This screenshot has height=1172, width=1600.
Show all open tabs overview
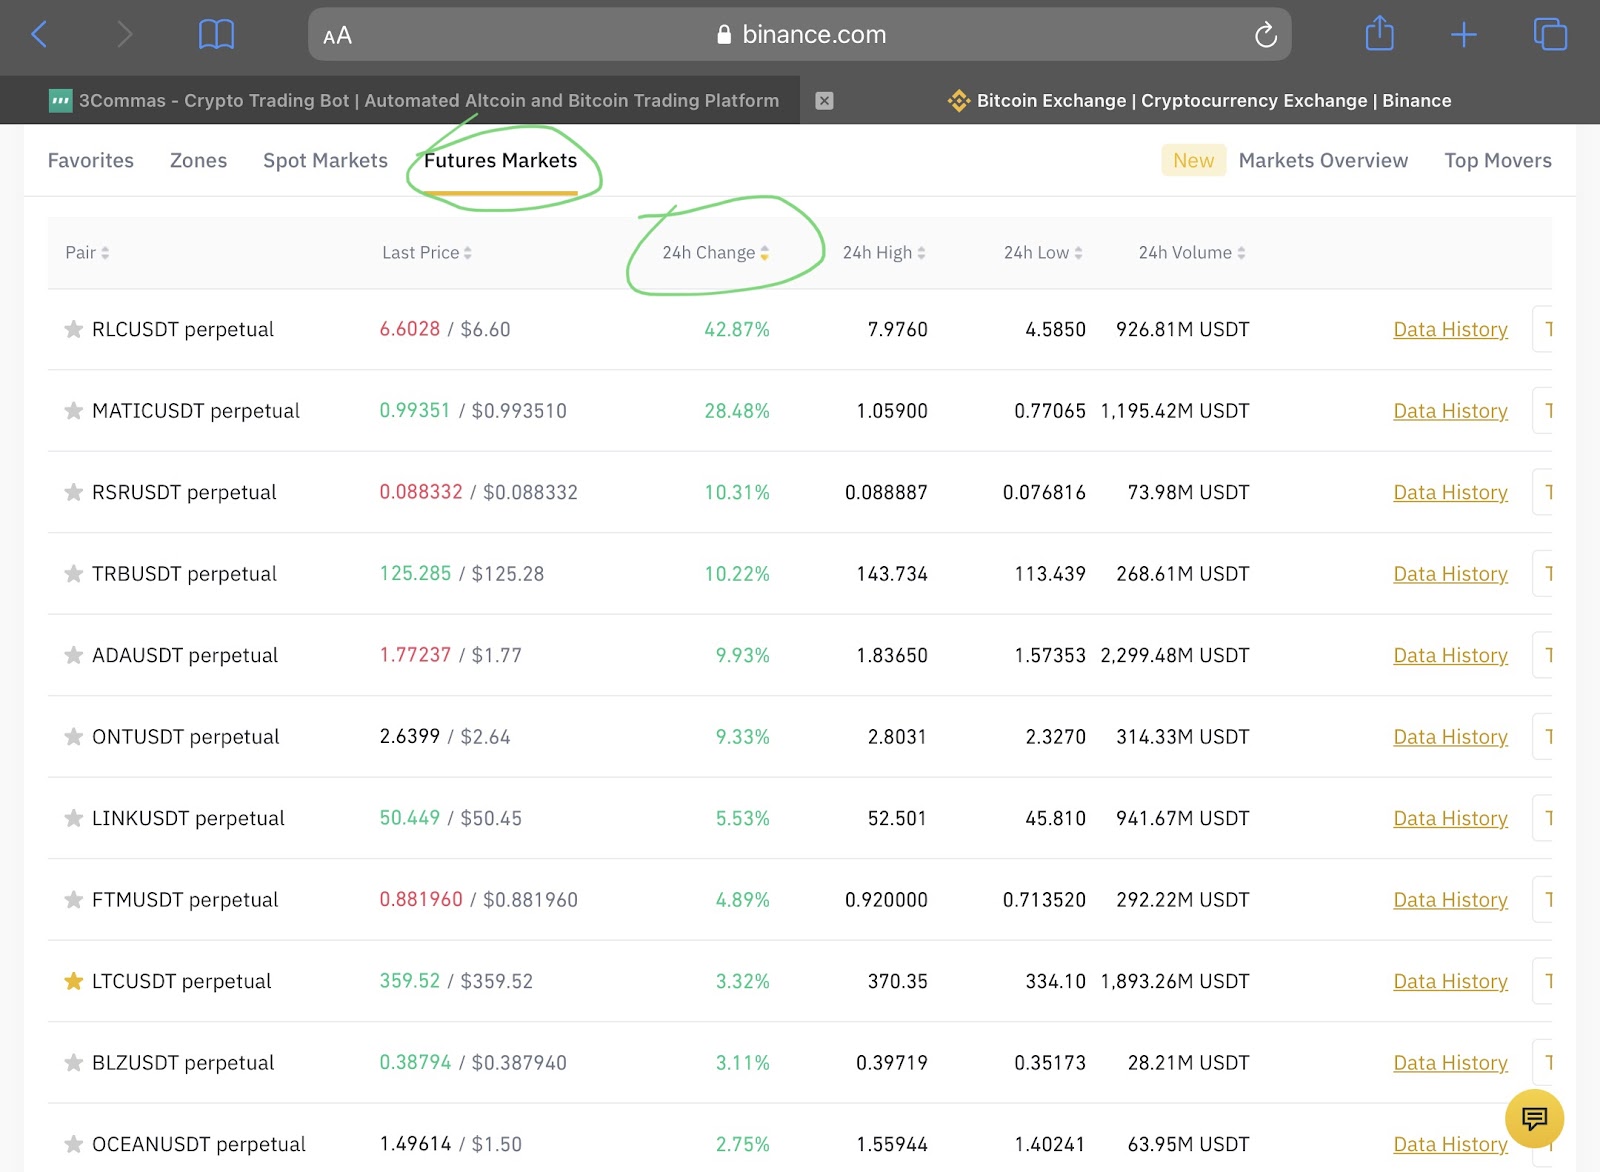coord(1550,34)
